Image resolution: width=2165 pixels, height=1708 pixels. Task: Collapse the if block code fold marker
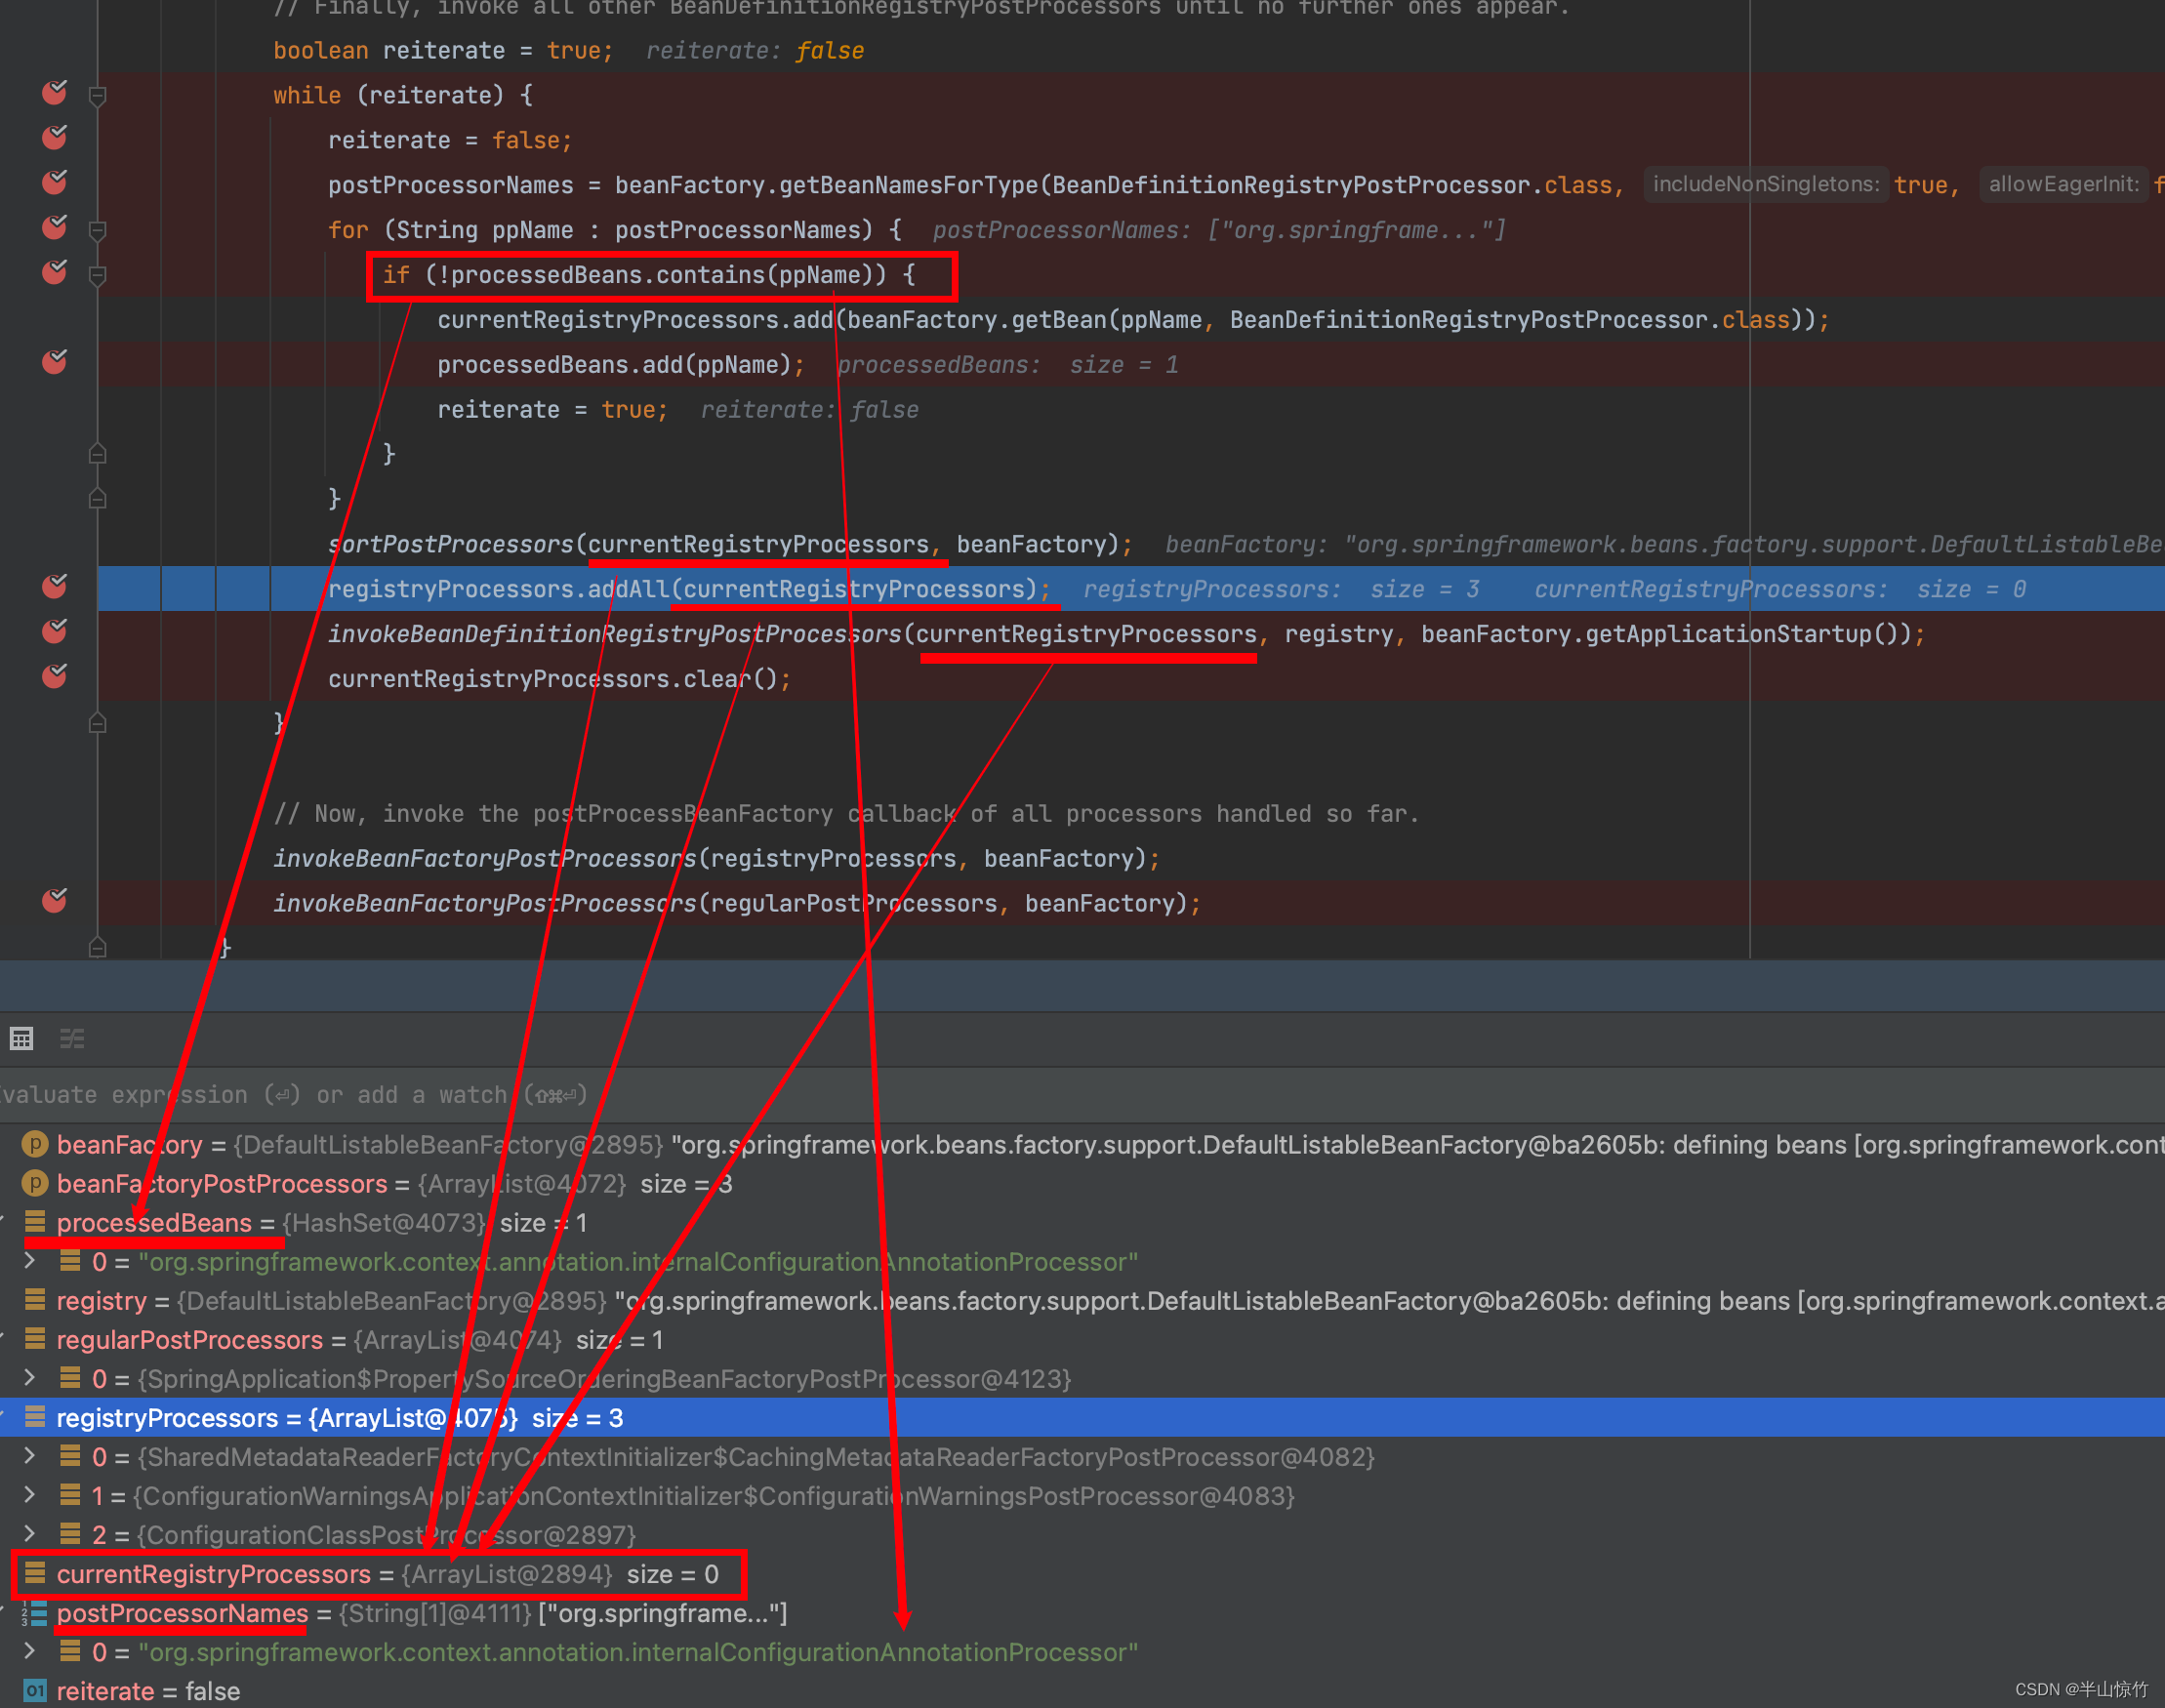98,276
